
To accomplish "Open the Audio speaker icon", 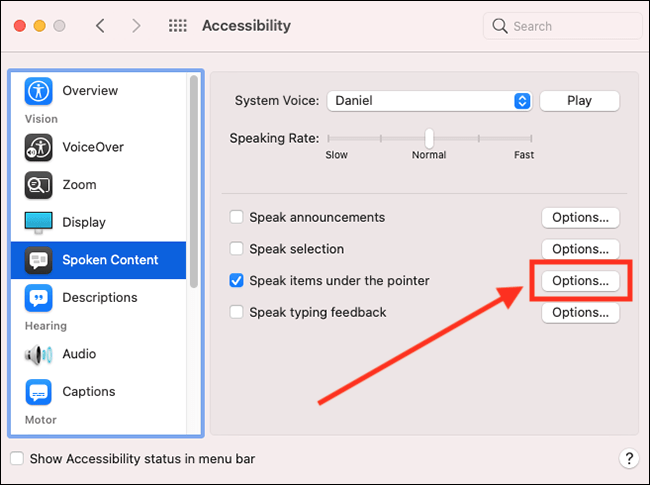I will pyautogui.click(x=39, y=354).
